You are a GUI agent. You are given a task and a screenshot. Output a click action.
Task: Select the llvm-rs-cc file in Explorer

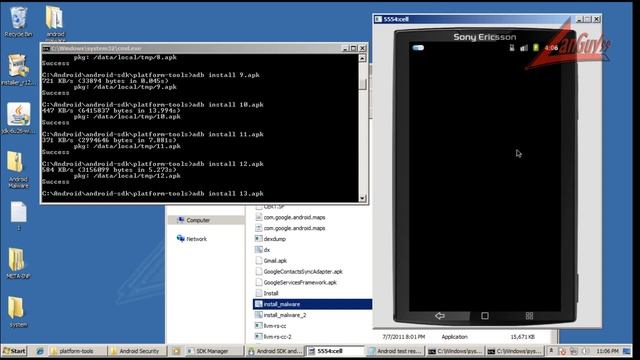pyautogui.click(x=270, y=326)
